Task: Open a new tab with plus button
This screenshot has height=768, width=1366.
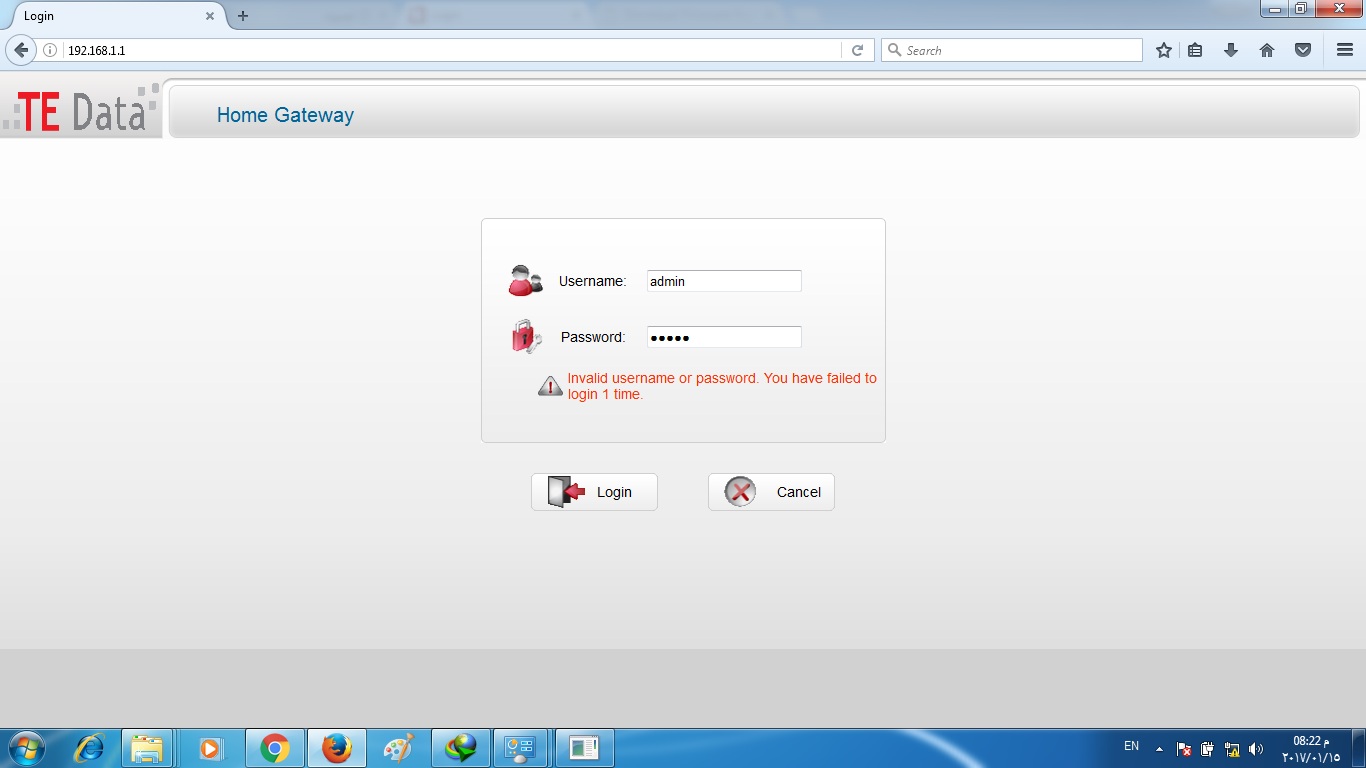Action: click(x=243, y=16)
